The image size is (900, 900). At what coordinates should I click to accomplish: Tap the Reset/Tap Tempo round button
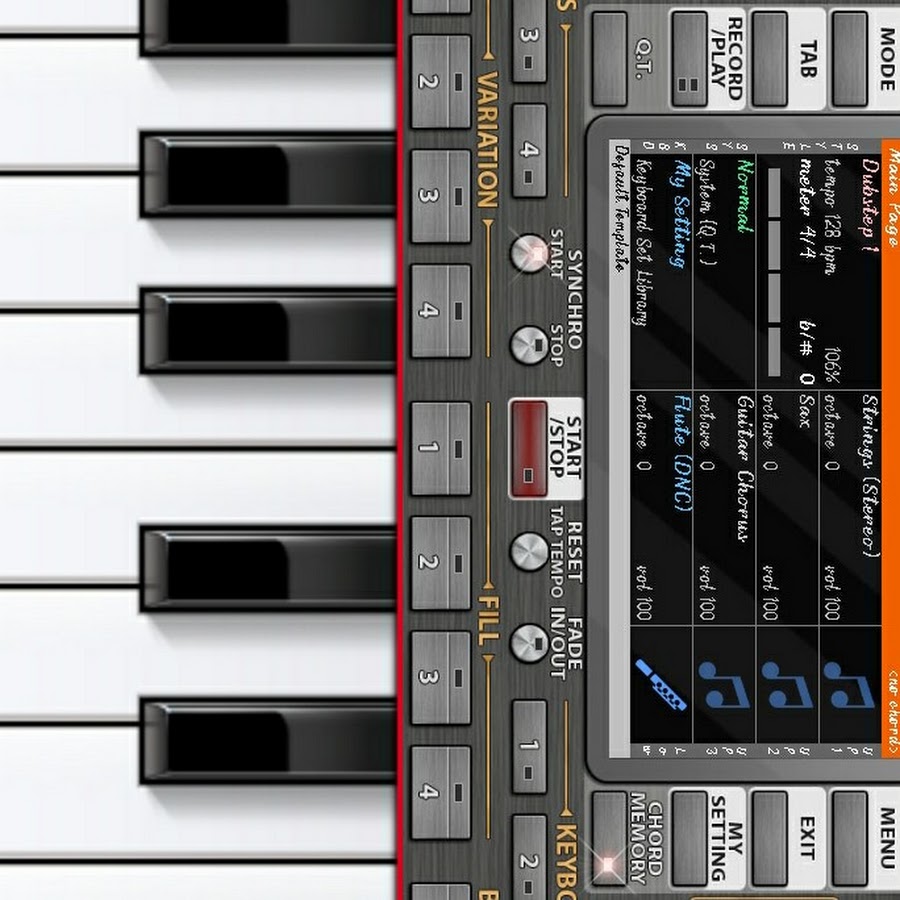coord(529,552)
